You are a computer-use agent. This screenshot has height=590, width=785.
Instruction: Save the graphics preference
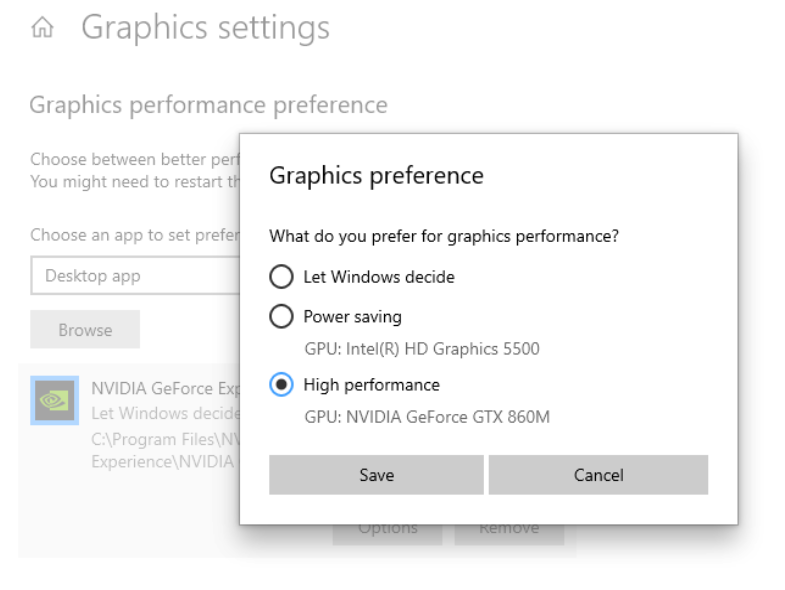coord(376,475)
